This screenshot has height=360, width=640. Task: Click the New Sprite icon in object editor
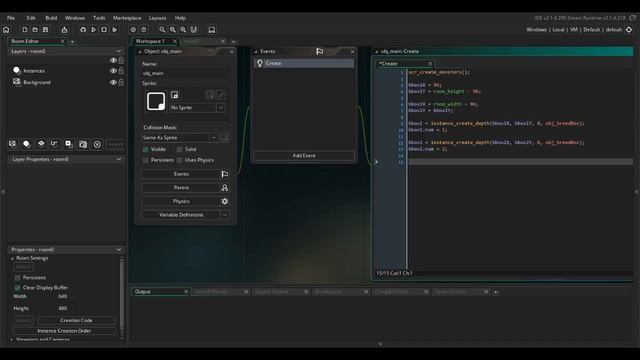pyautogui.click(x=175, y=95)
